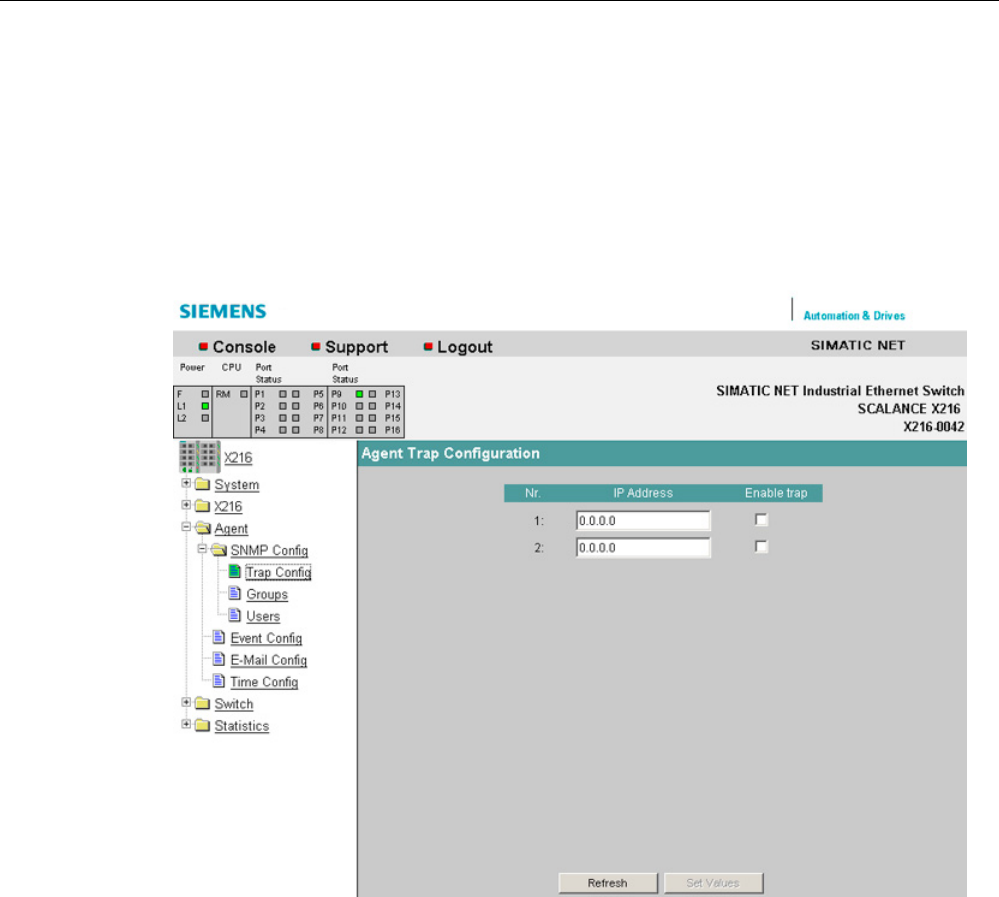Screen dimensions: 999x897
Task: Open Event Config link
Action: 266,638
